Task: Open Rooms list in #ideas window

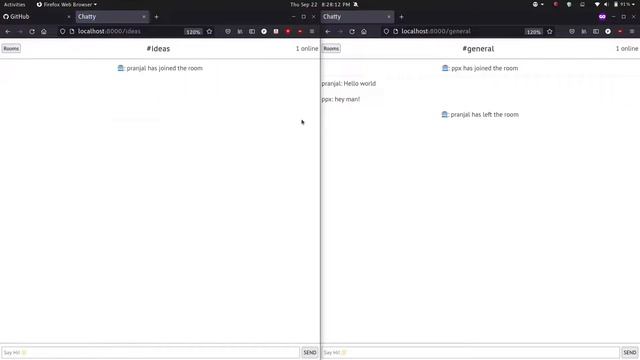Action: [x=11, y=49]
